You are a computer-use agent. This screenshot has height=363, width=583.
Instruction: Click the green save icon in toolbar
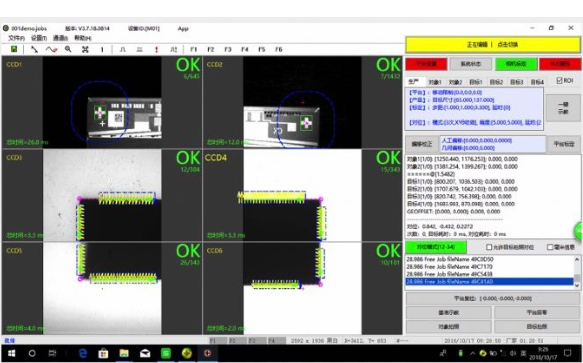(x=14, y=49)
